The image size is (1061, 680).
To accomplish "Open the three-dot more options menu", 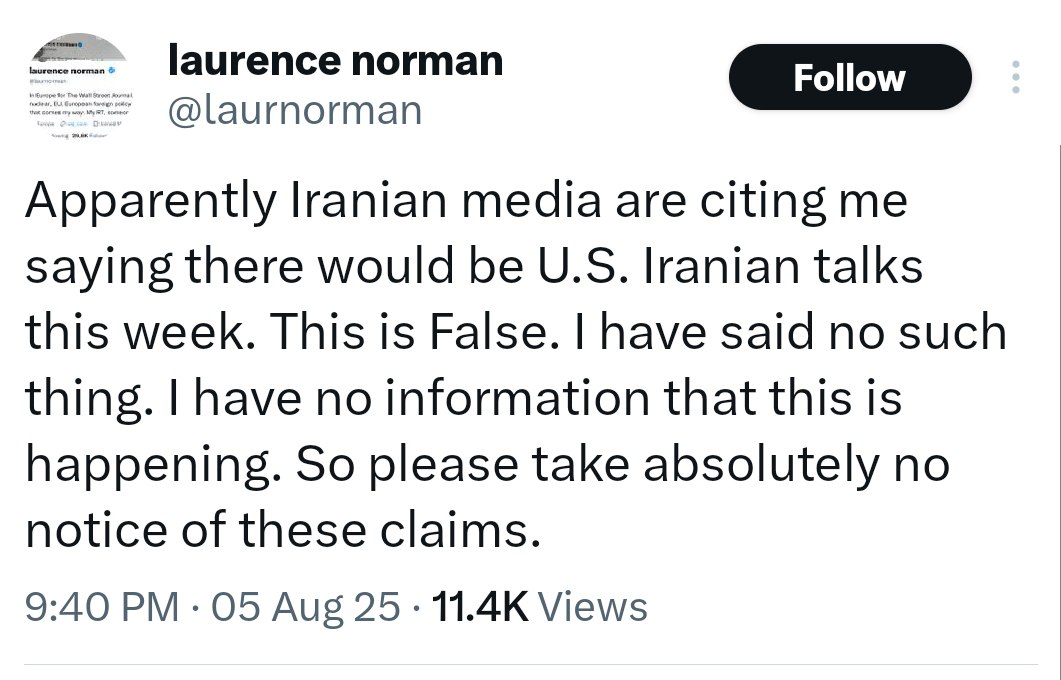I will [1016, 77].
